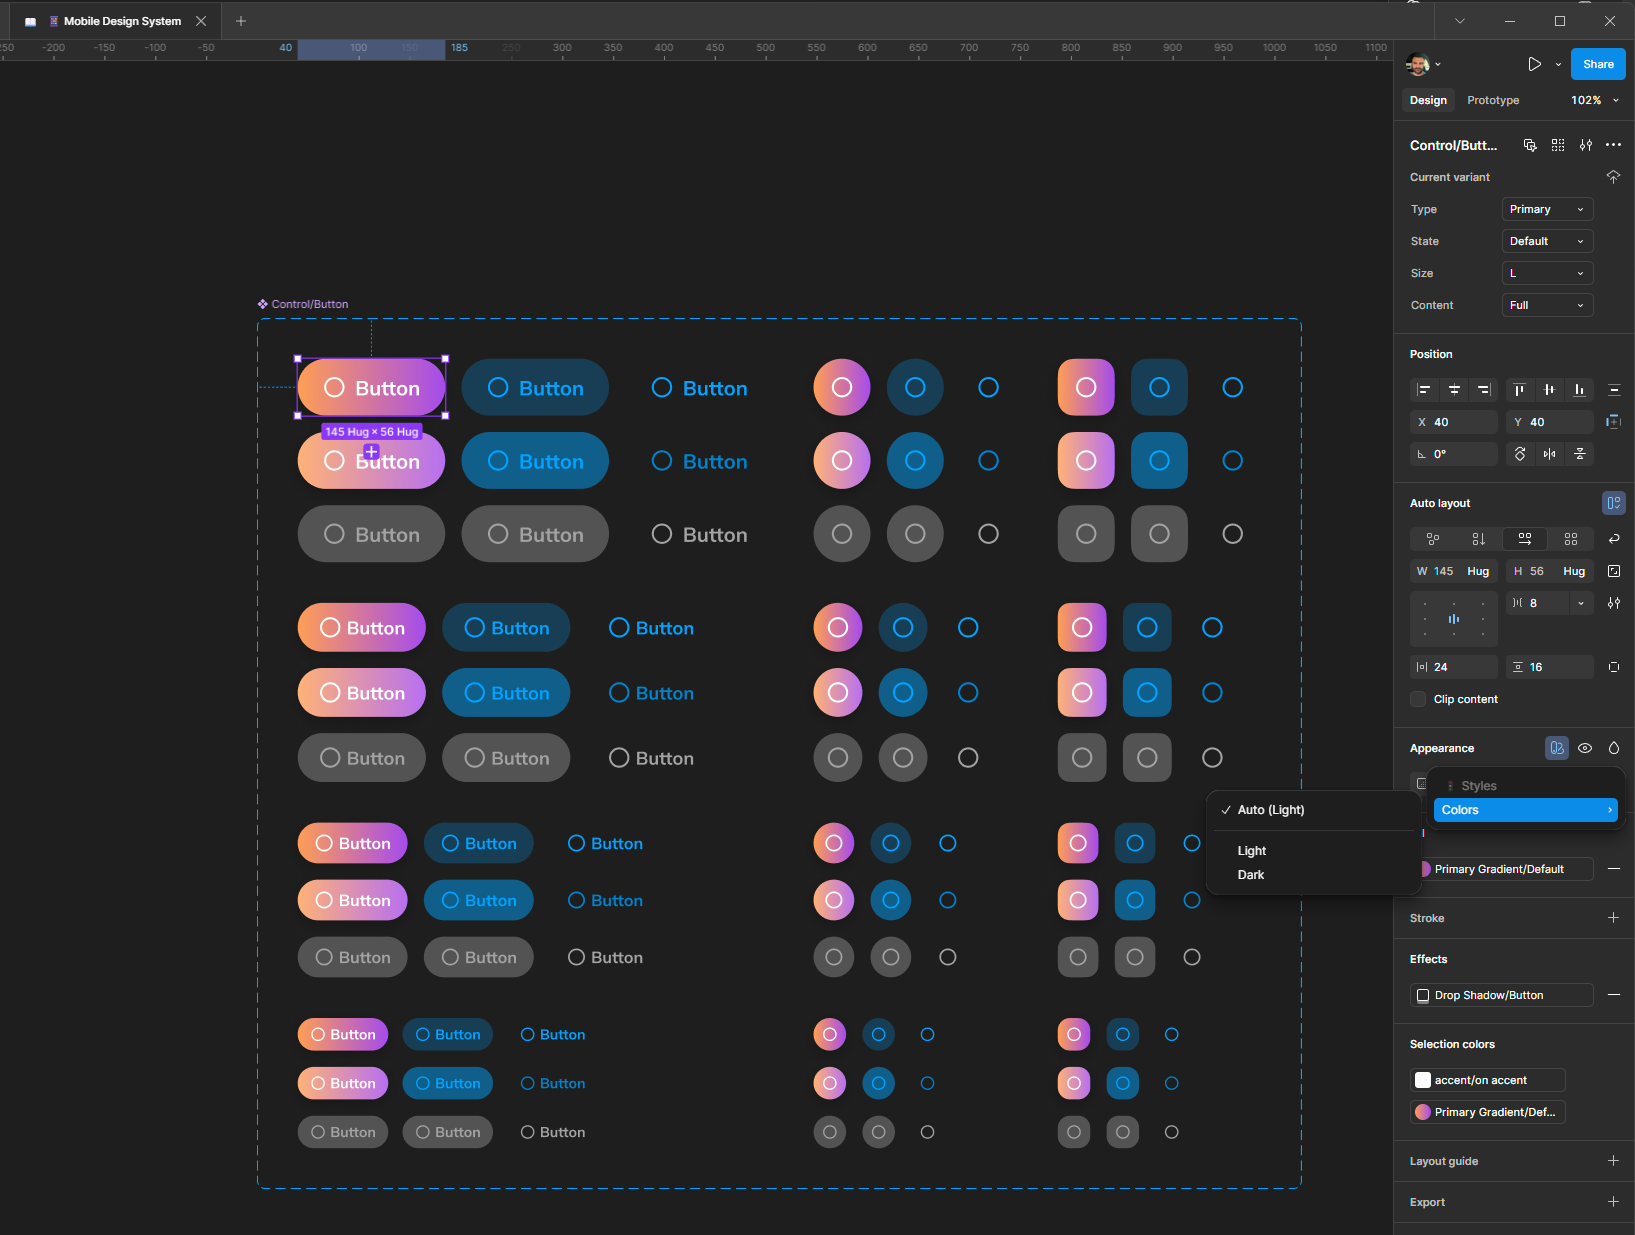Viewport: 1635px width, 1235px height.
Task: Click the present play icon
Action: pyautogui.click(x=1534, y=64)
